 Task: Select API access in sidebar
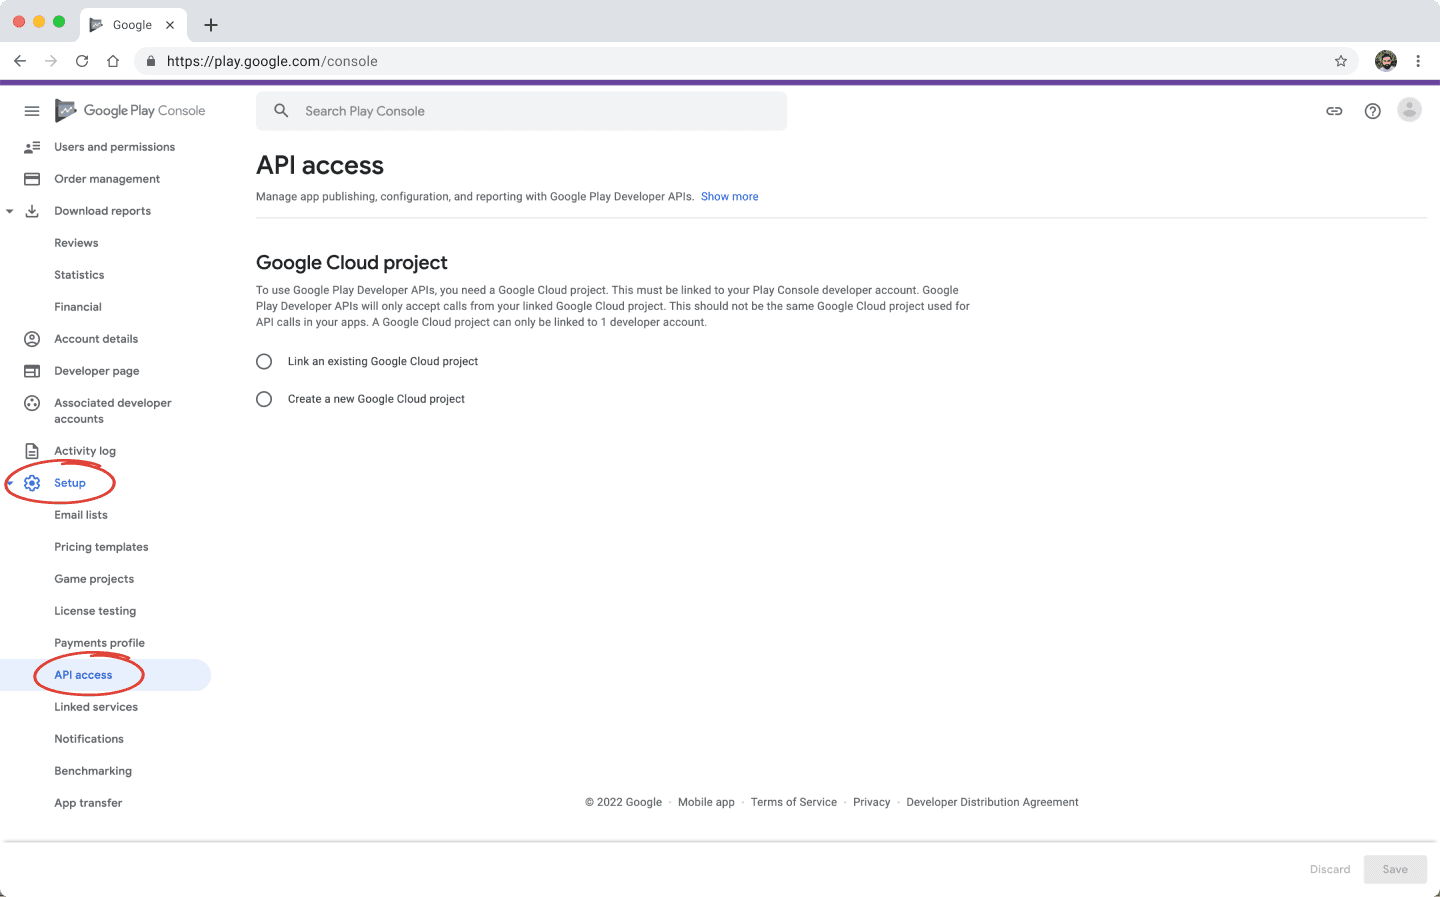point(83,675)
